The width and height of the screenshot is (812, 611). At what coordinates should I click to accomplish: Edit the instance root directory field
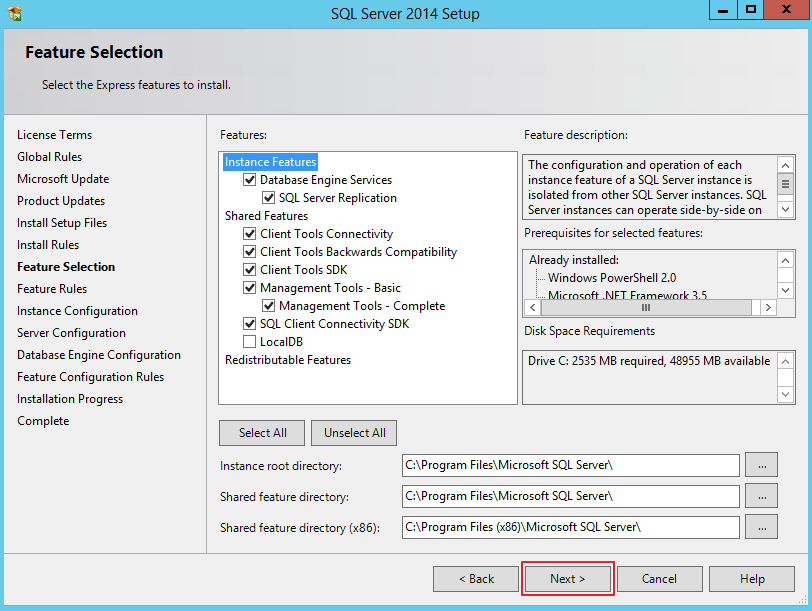(571, 465)
